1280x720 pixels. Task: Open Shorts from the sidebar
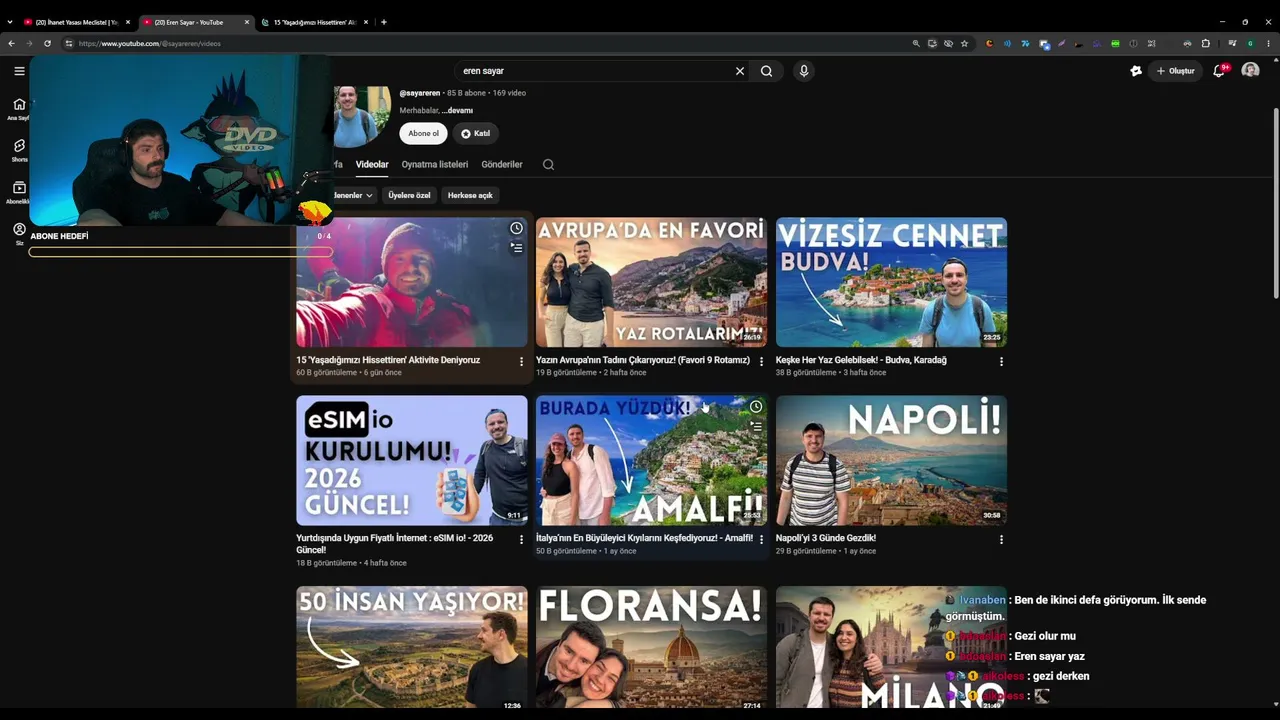(19, 150)
